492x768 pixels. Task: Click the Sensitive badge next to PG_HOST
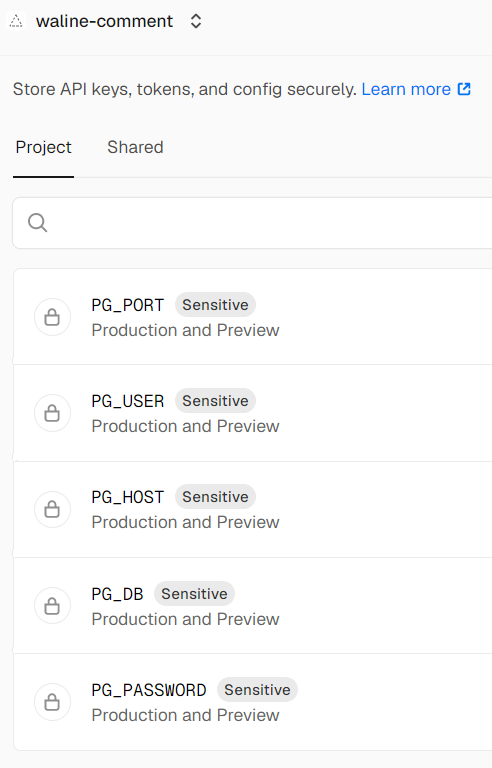coord(215,497)
